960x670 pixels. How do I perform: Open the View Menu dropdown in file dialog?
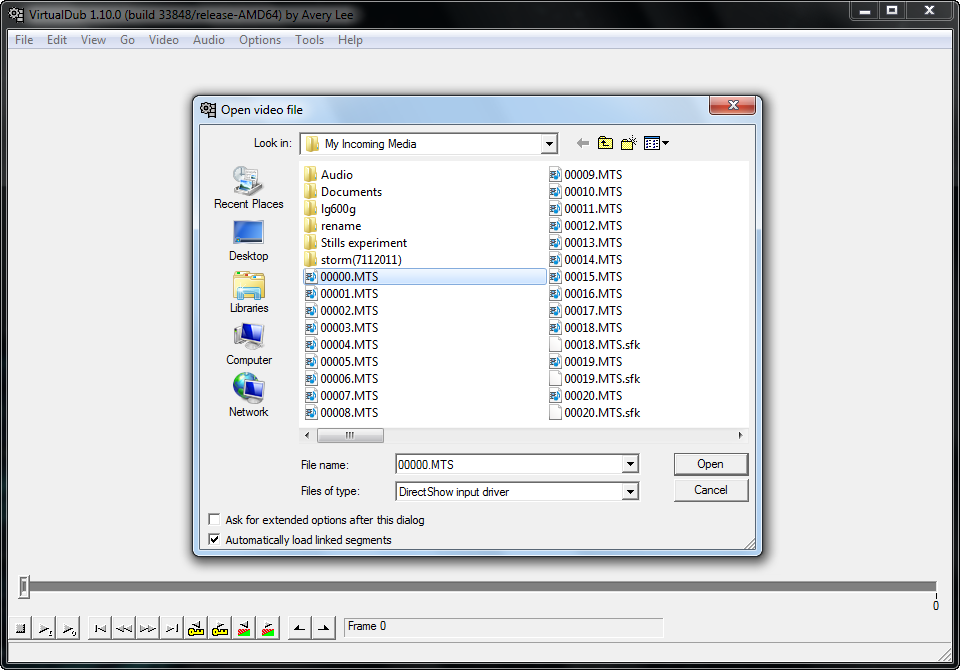point(656,143)
